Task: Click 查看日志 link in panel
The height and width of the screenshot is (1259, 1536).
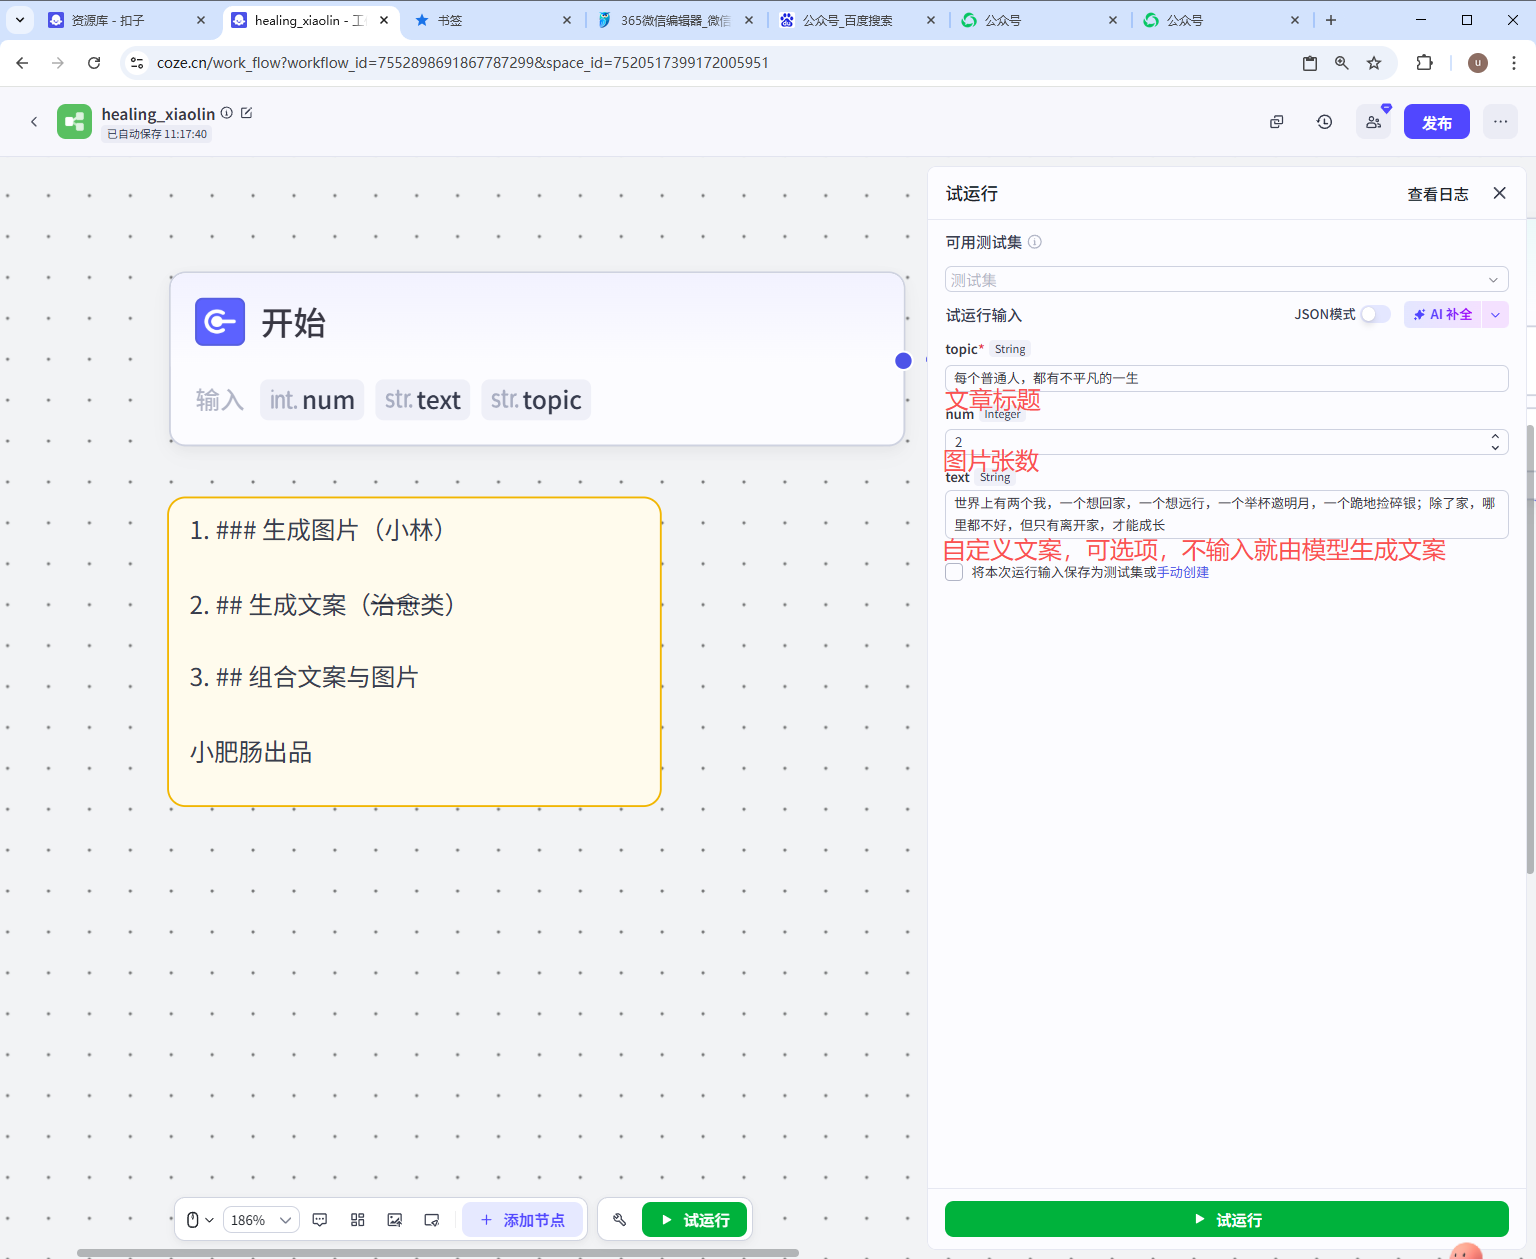Action: [1438, 194]
